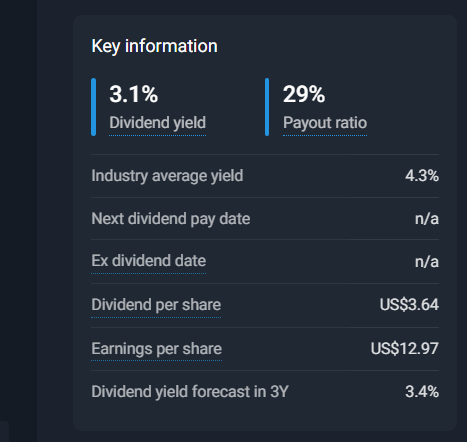467x442 pixels.
Task: Click the 4.3% industry yield value
Action: (422, 176)
